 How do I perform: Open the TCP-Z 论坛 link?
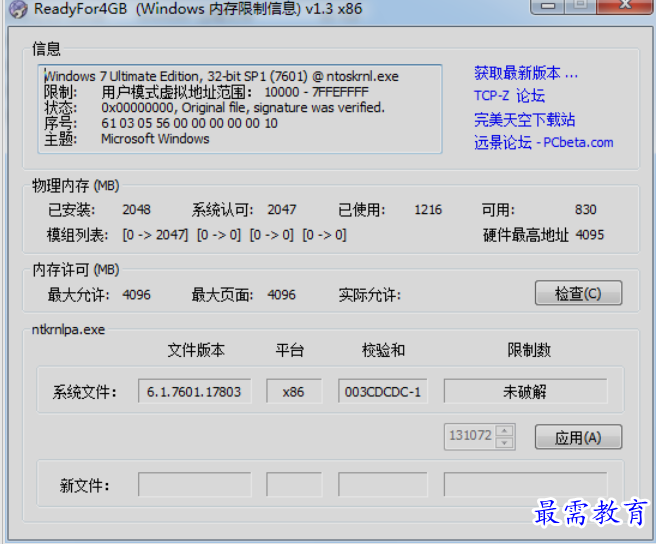509,96
